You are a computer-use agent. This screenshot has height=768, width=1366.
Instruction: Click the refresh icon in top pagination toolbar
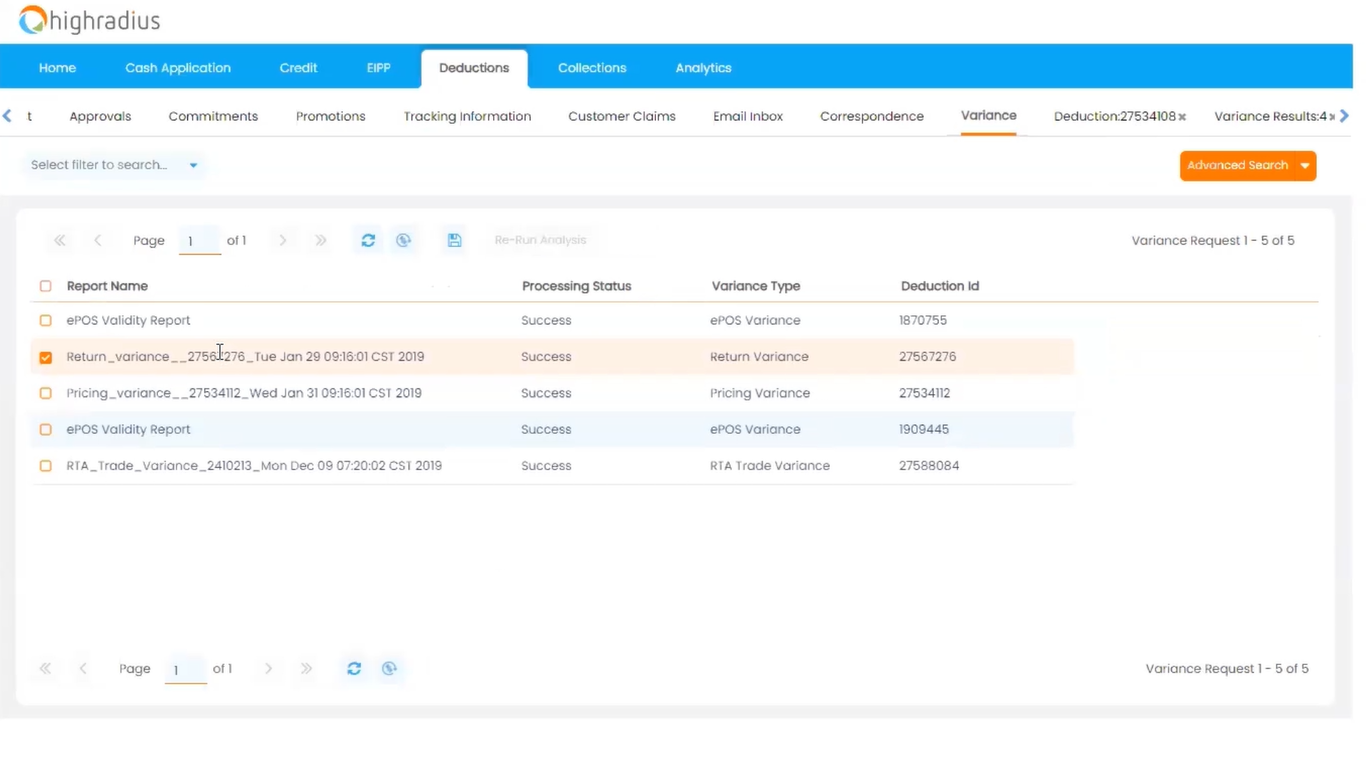(x=368, y=240)
